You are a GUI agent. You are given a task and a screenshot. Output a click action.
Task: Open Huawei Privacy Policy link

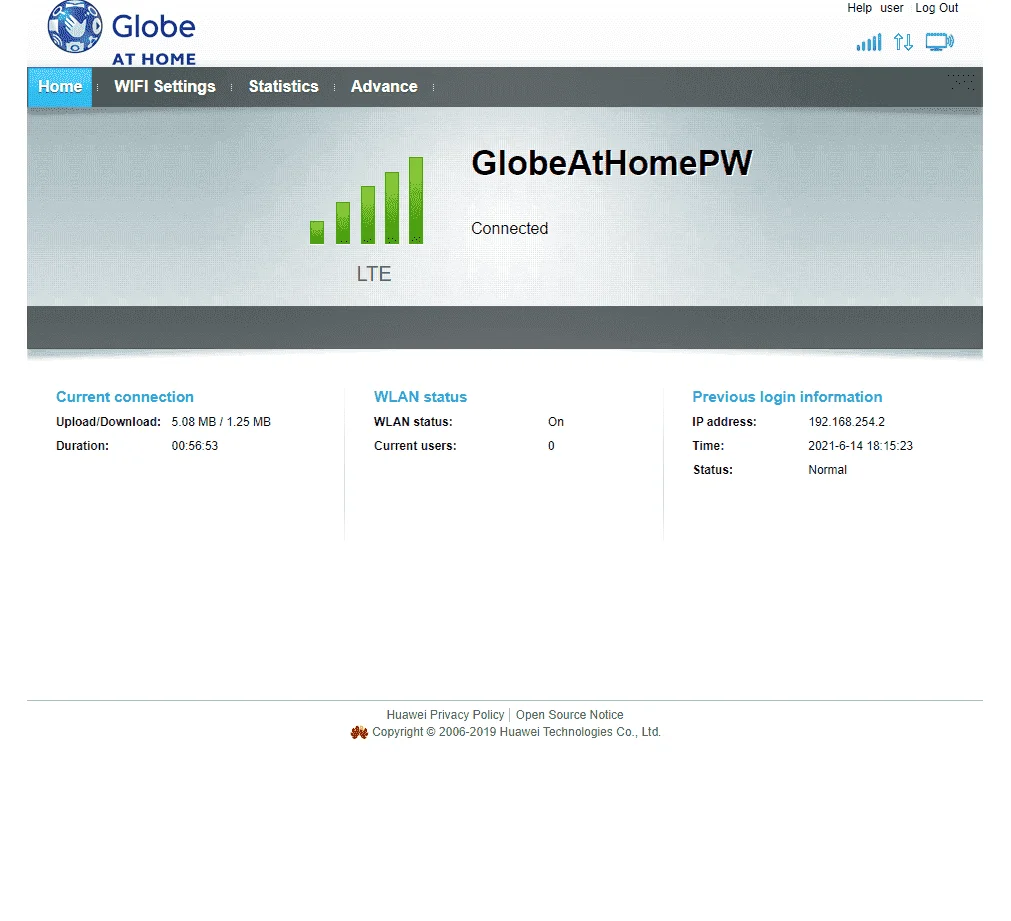tap(446, 715)
